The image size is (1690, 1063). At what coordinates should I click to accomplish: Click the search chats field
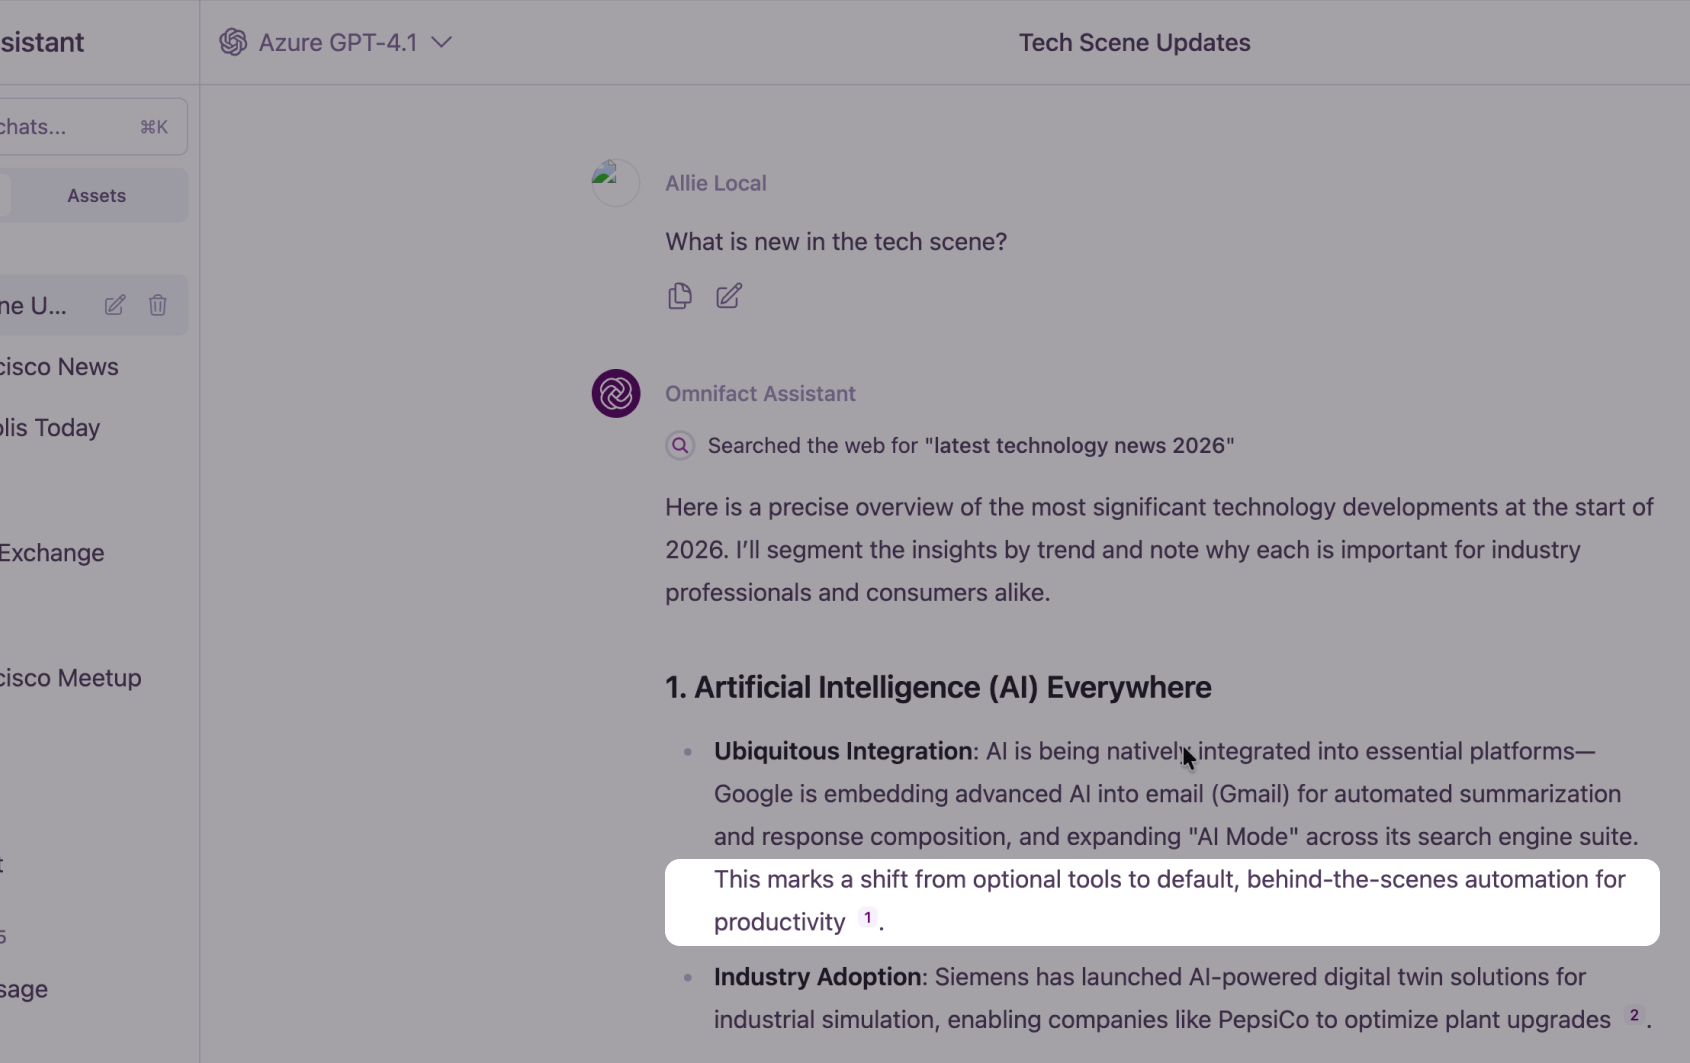point(80,126)
